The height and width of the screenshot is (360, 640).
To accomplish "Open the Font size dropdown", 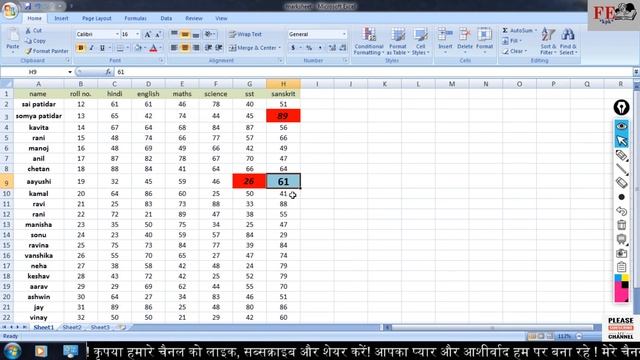I will click(138, 34).
